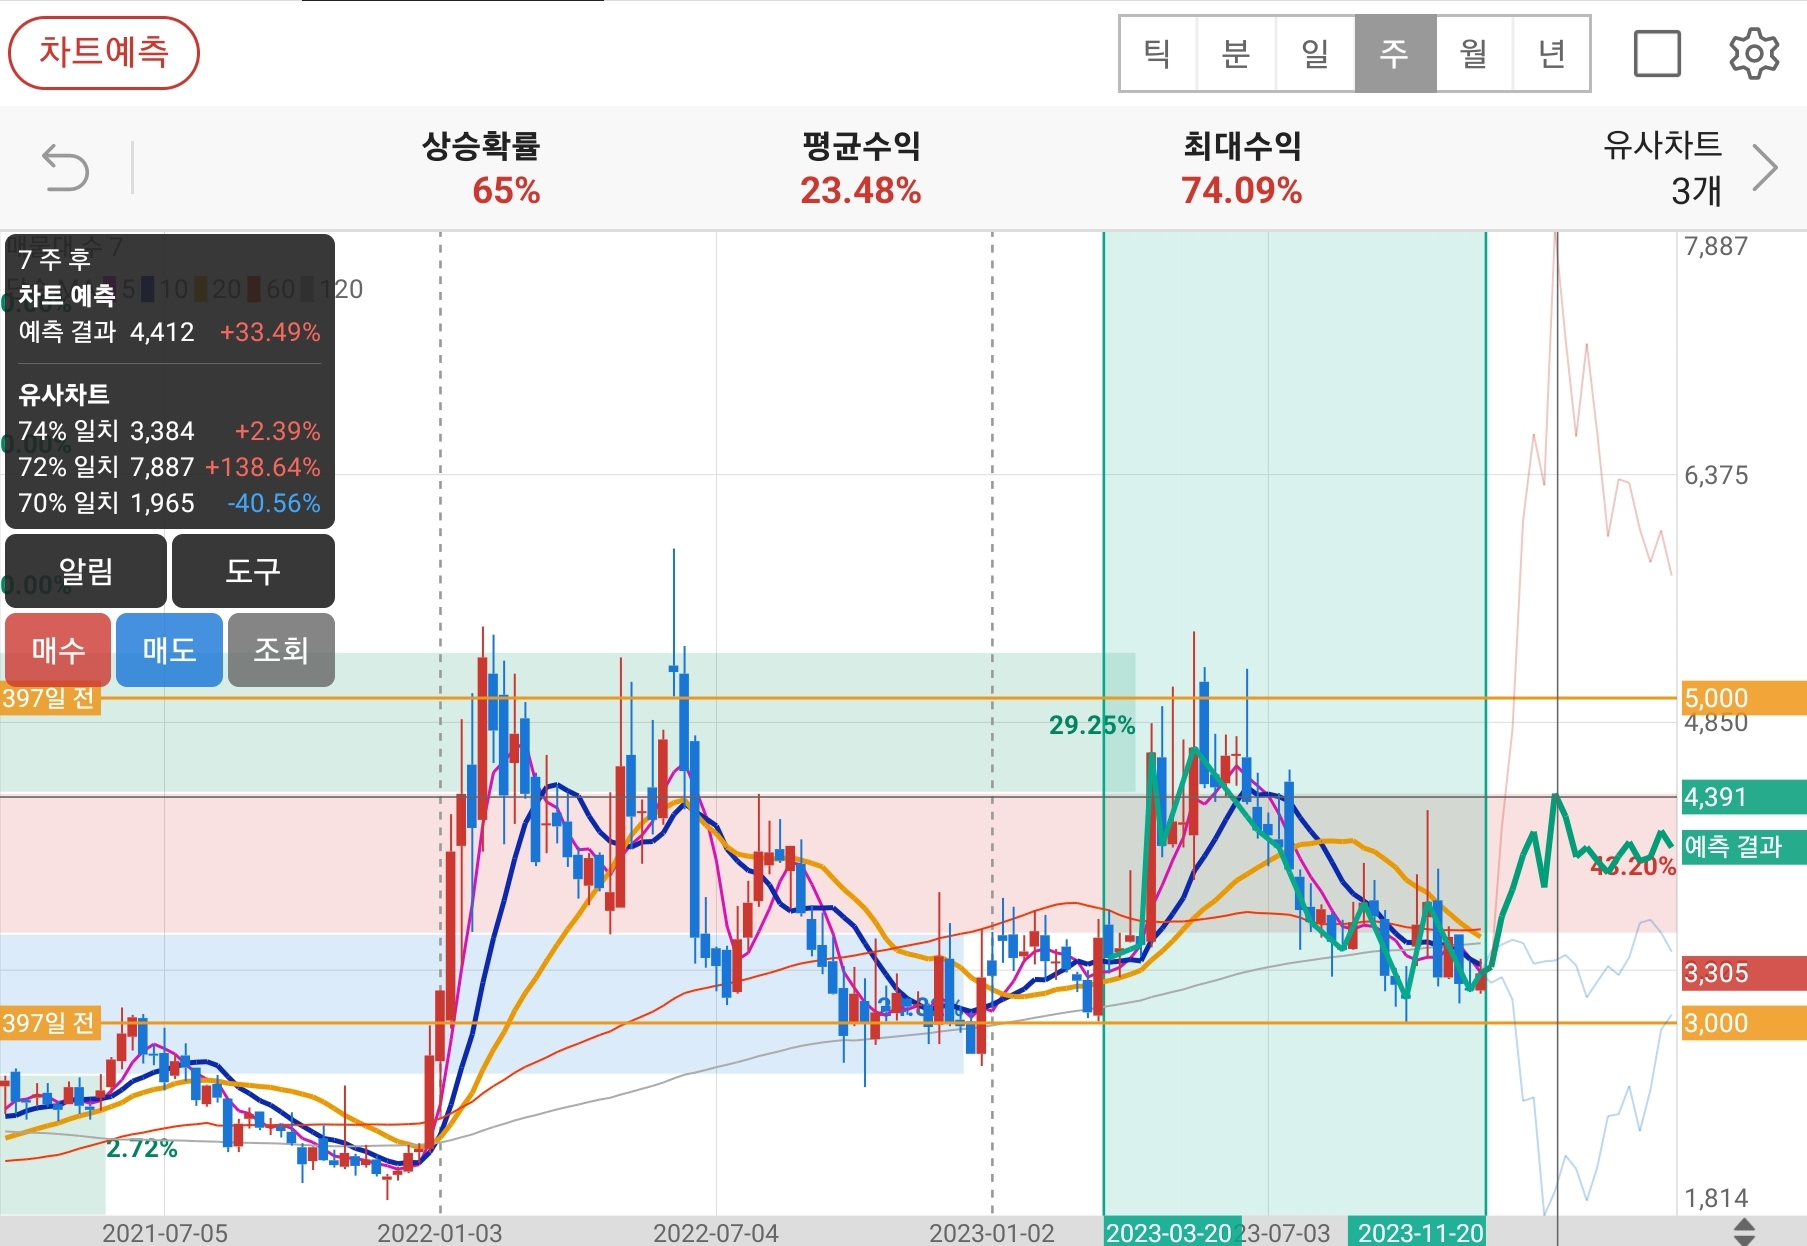Click the 29.25% green percentage label

click(x=1092, y=725)
